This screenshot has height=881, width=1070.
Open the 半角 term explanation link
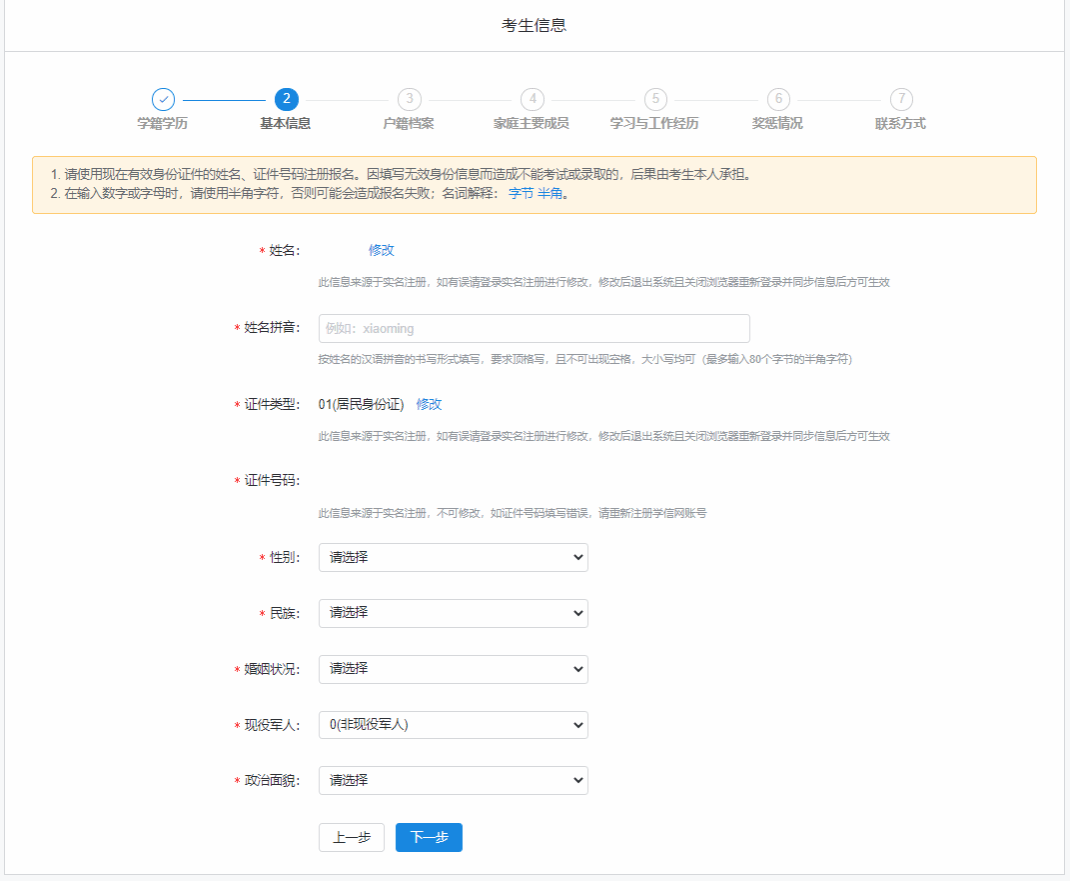(x=550, y=194)
